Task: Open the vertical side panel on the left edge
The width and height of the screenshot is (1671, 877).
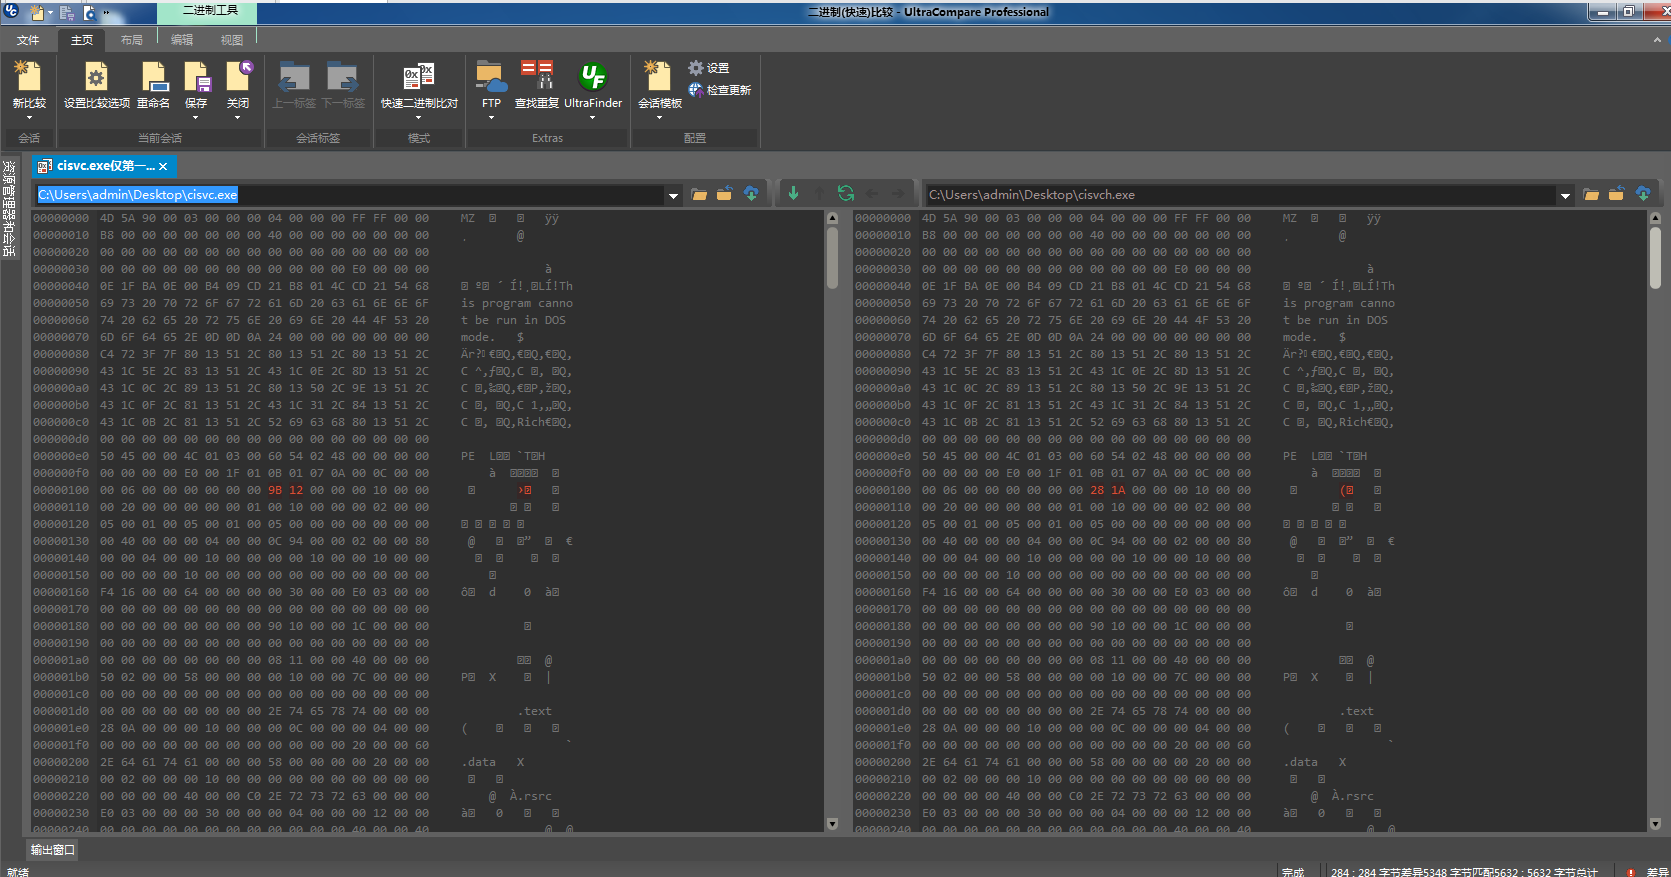Action: point(9,208)
